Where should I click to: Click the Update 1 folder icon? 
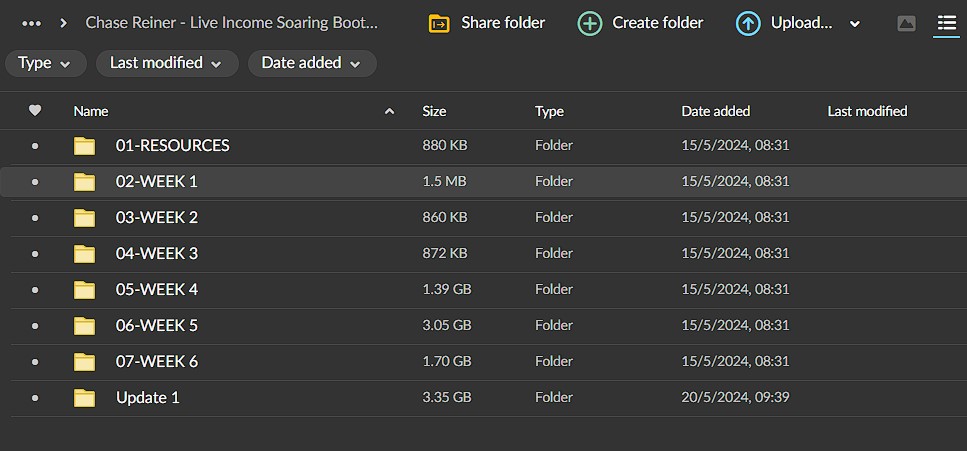pos(85,398)
